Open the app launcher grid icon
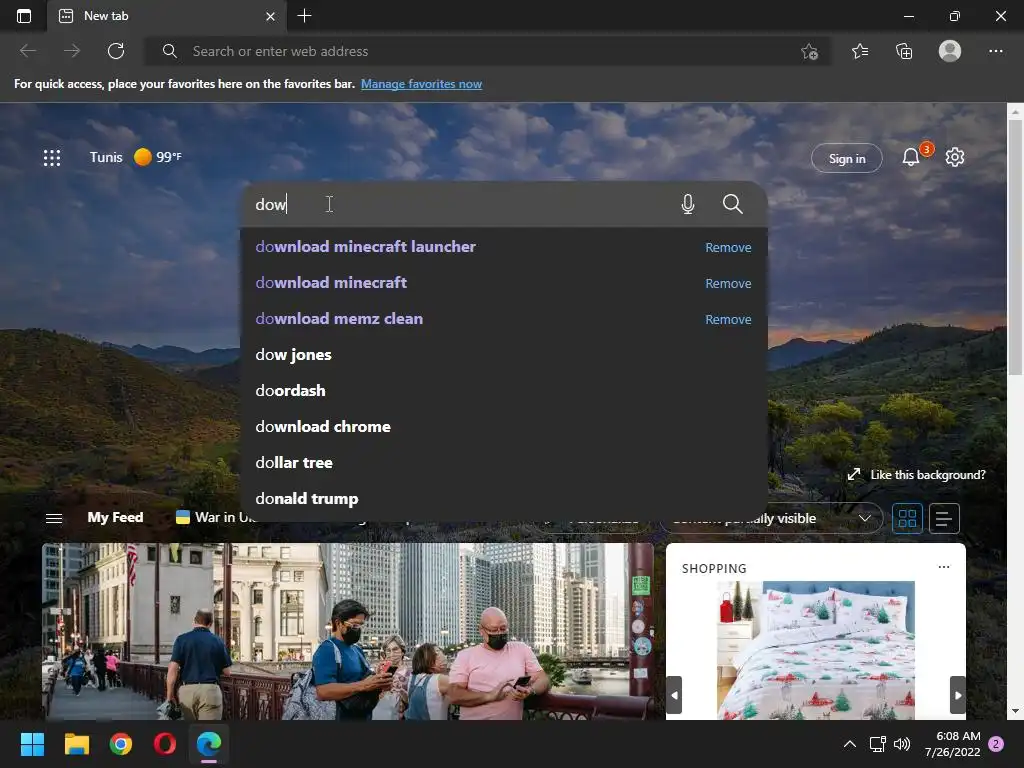This screenshot has width=1024, height=768. tap(52, 157)
